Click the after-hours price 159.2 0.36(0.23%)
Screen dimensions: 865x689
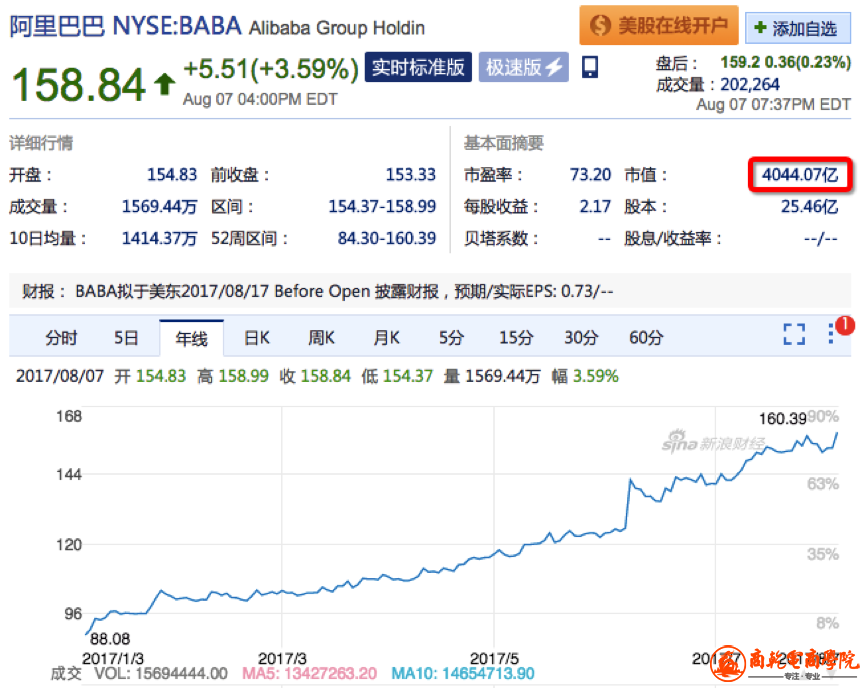click(x=786, y=62)
